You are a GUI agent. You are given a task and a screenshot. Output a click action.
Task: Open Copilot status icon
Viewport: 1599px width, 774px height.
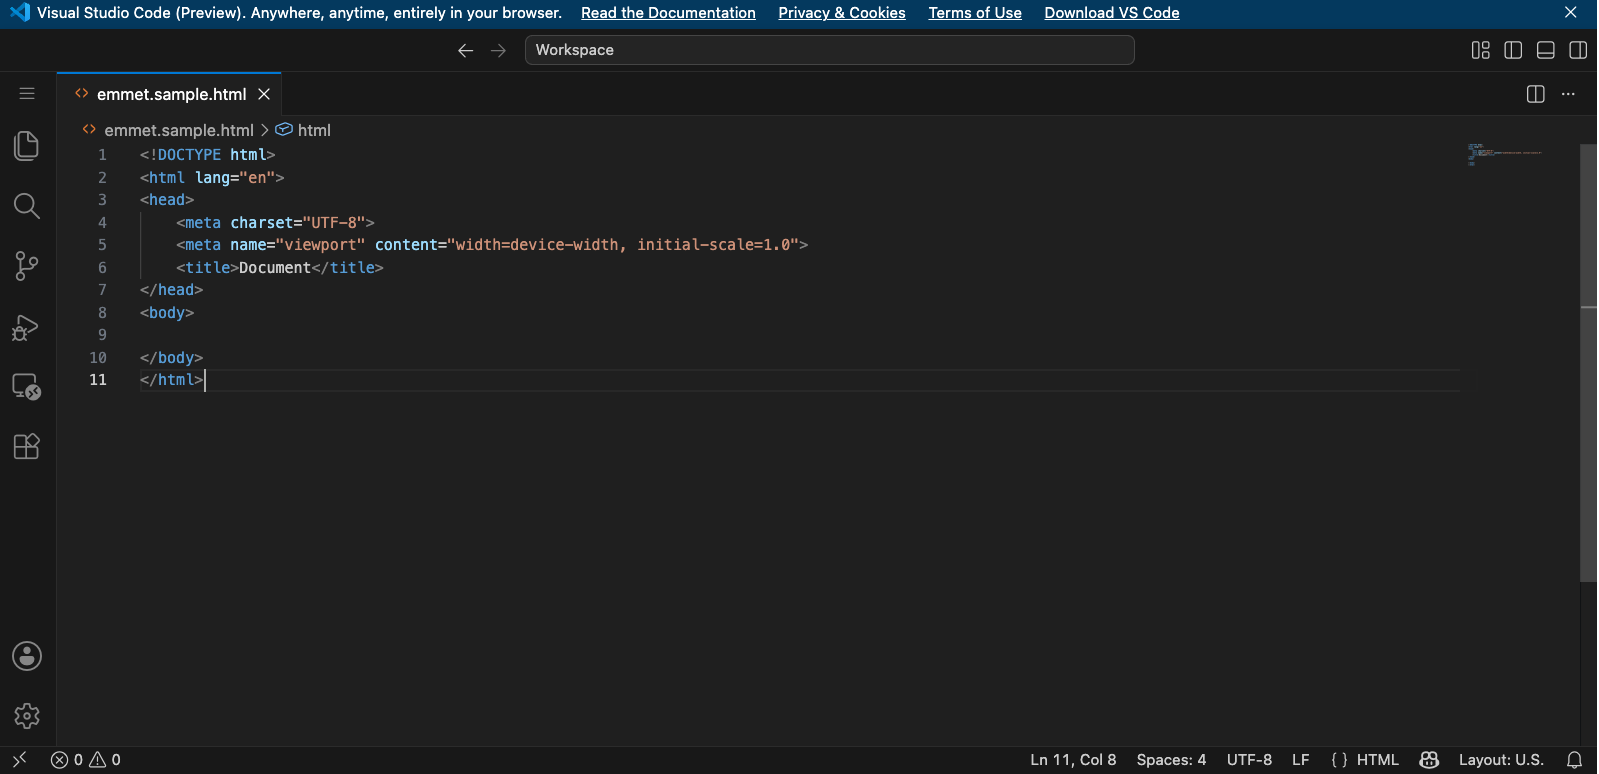(1429, 760)
